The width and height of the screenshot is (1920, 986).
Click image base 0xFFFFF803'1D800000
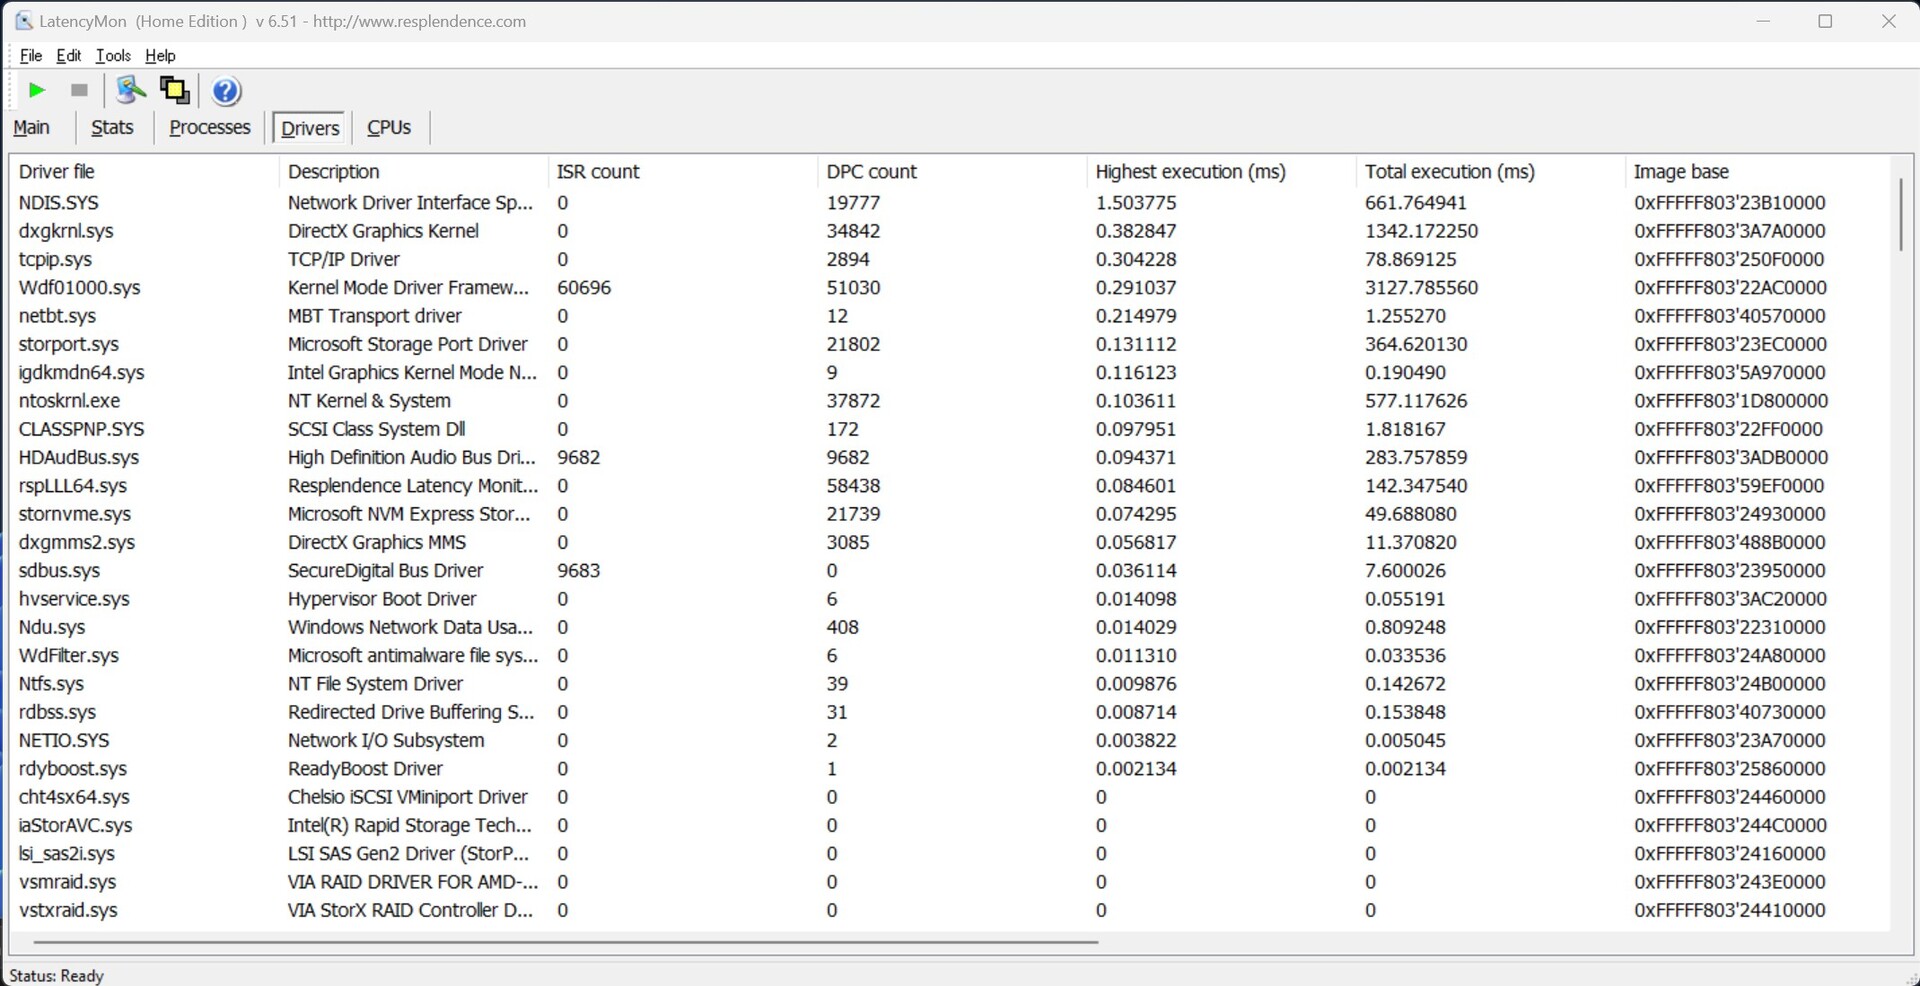(1731, 401)
